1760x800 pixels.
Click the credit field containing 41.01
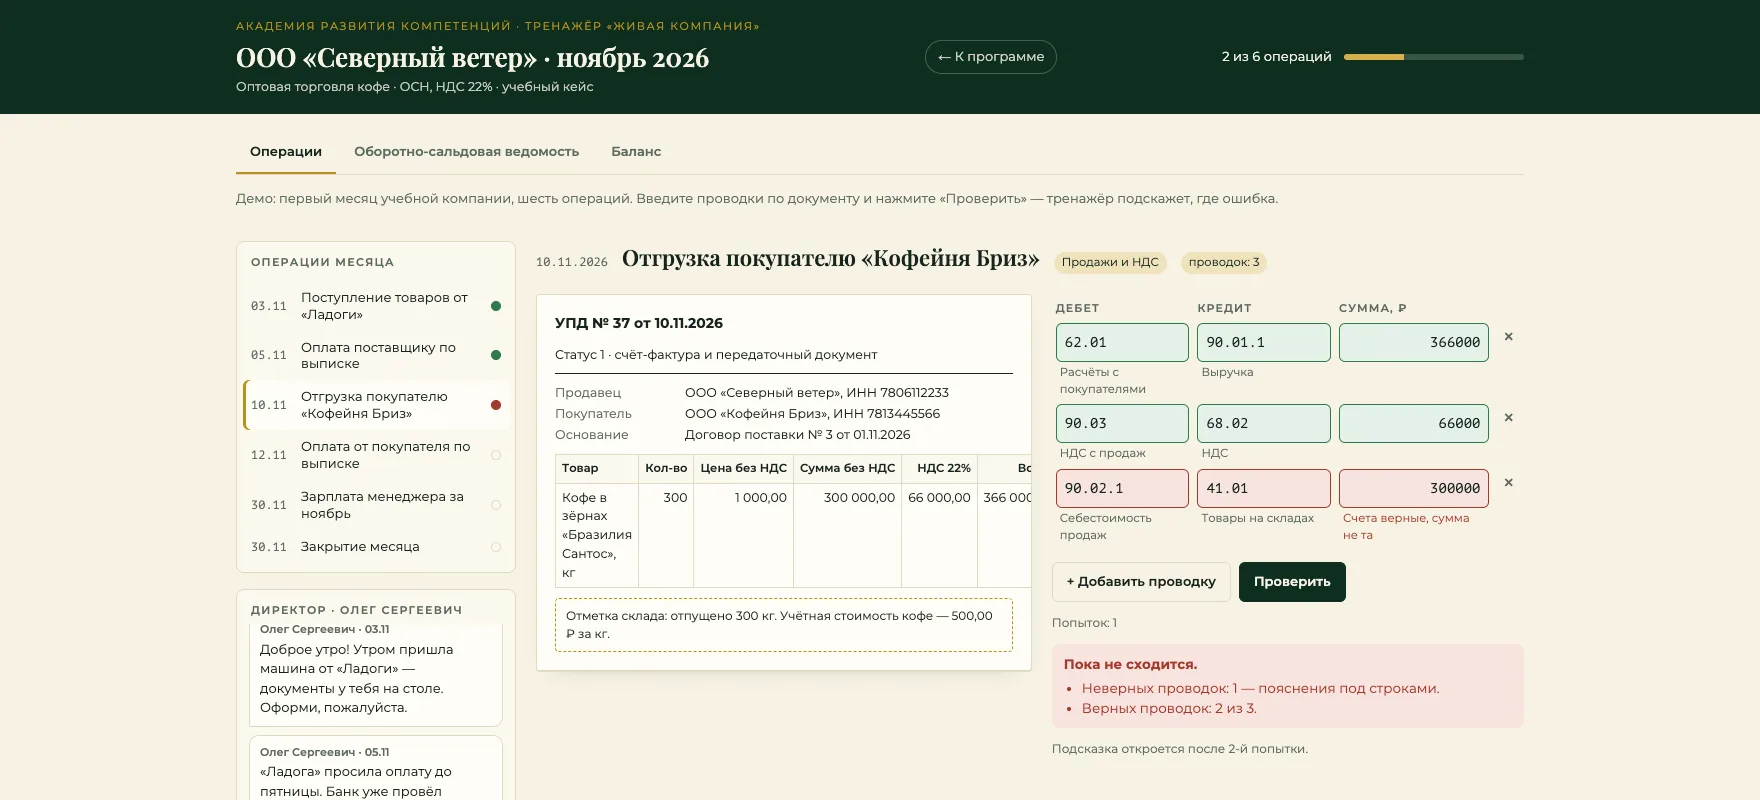pos(1264,488)
